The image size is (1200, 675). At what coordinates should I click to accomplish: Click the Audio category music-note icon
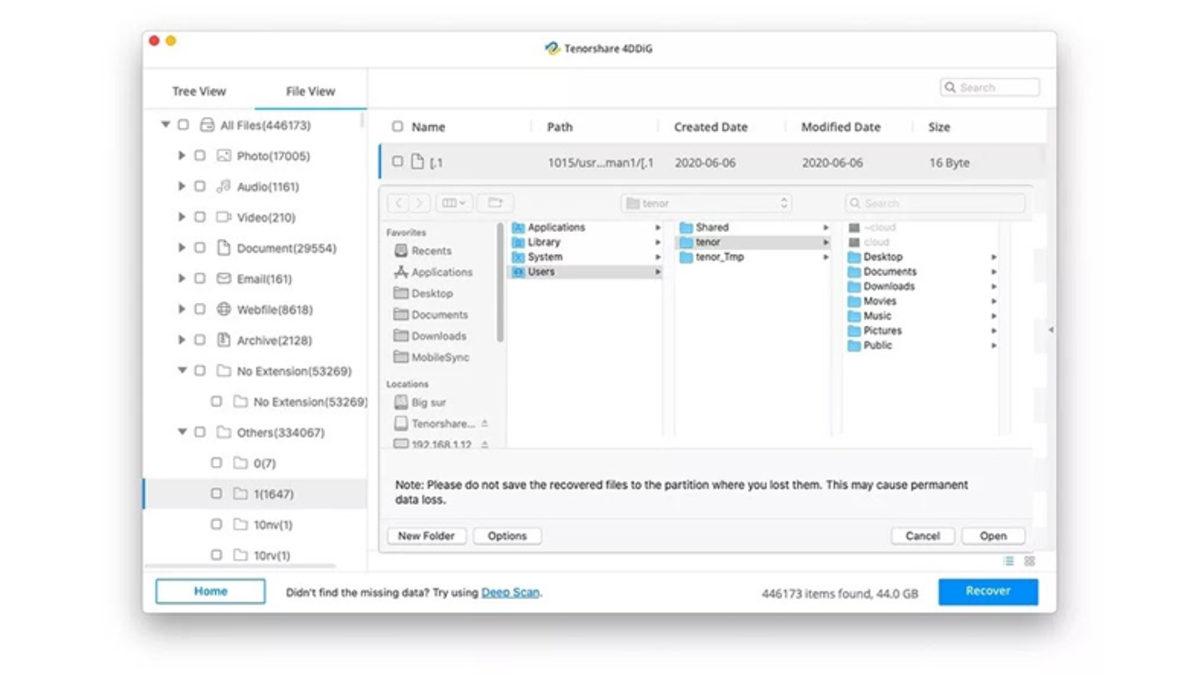(x=225, y=186)
